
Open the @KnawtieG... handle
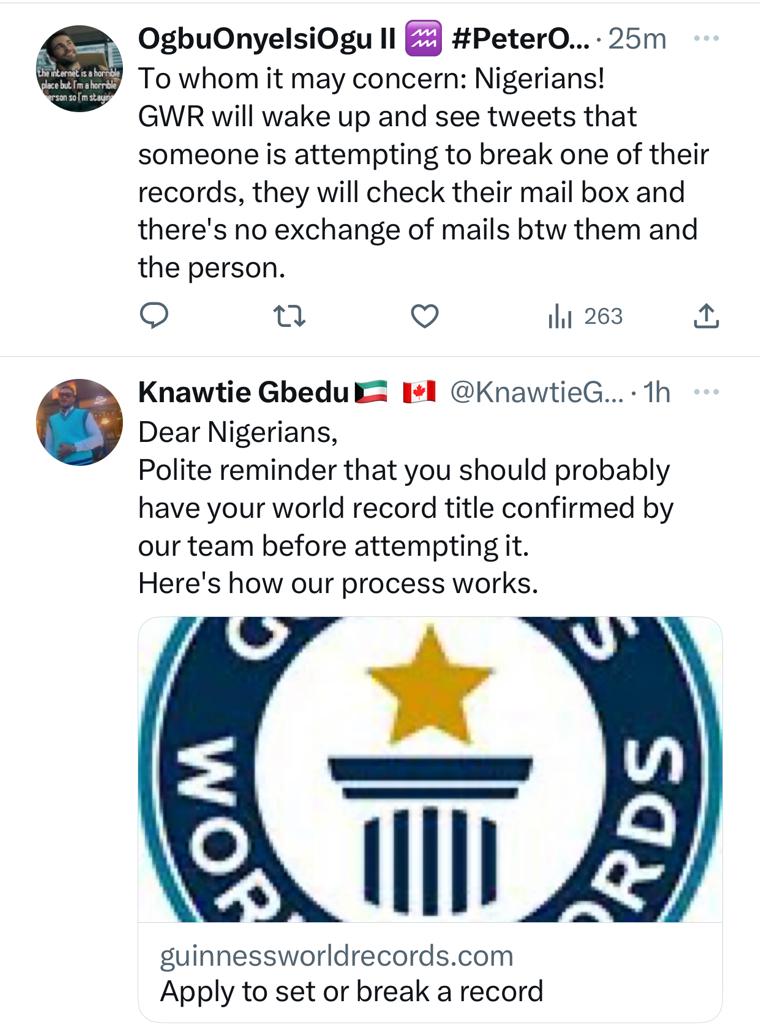pos(537,392)
